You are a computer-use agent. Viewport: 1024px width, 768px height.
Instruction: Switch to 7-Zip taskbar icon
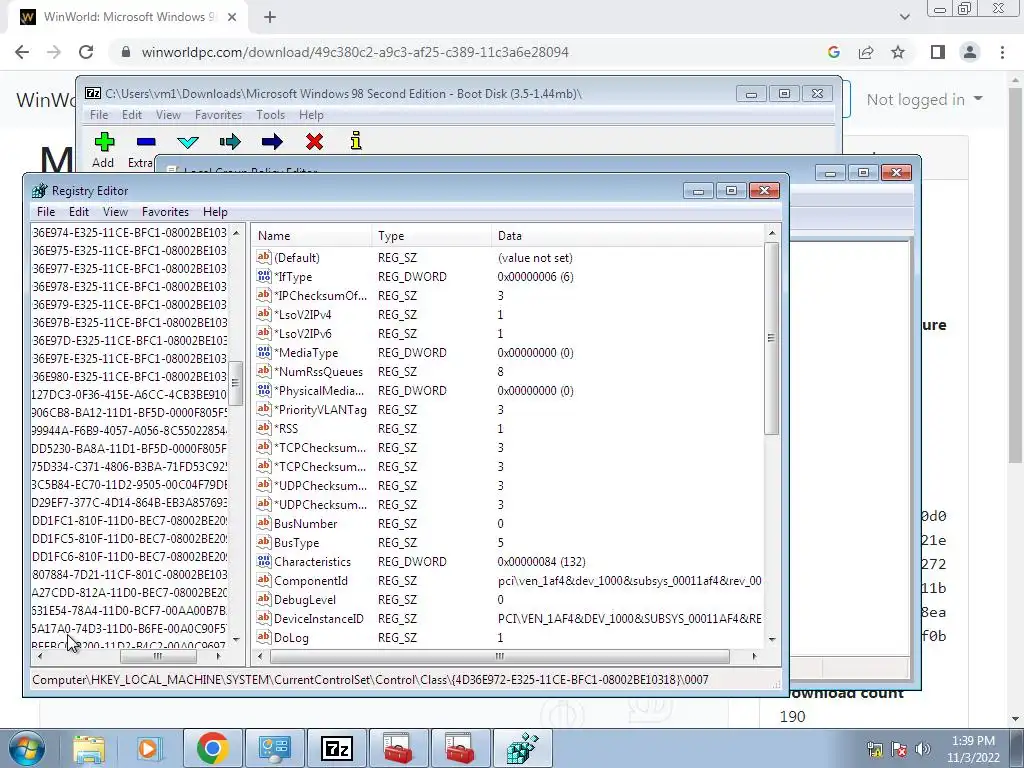[337, 748]
